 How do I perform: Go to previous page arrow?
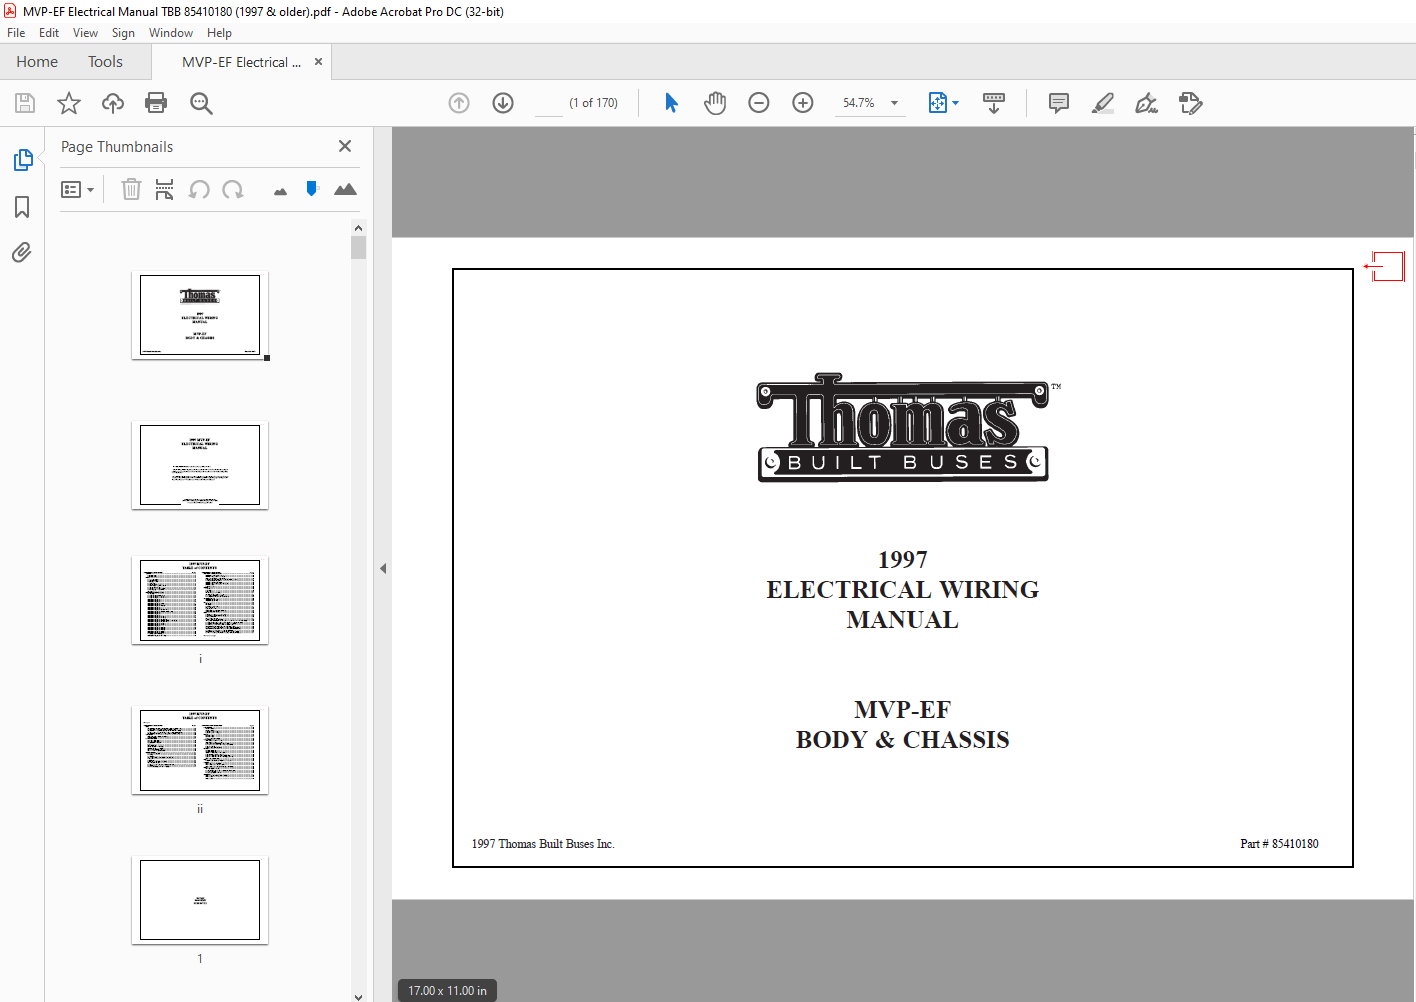[459, 103]
